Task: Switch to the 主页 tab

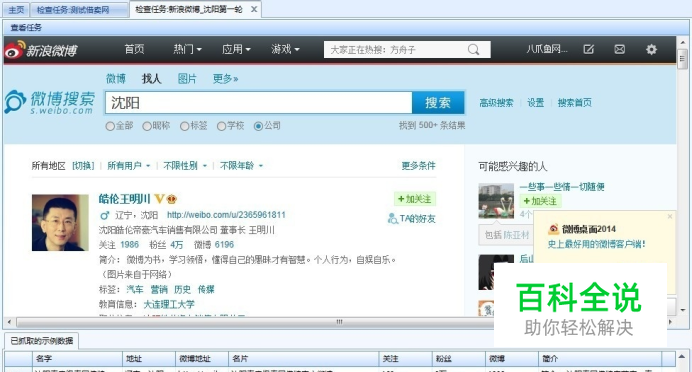Action: (16, 10)
